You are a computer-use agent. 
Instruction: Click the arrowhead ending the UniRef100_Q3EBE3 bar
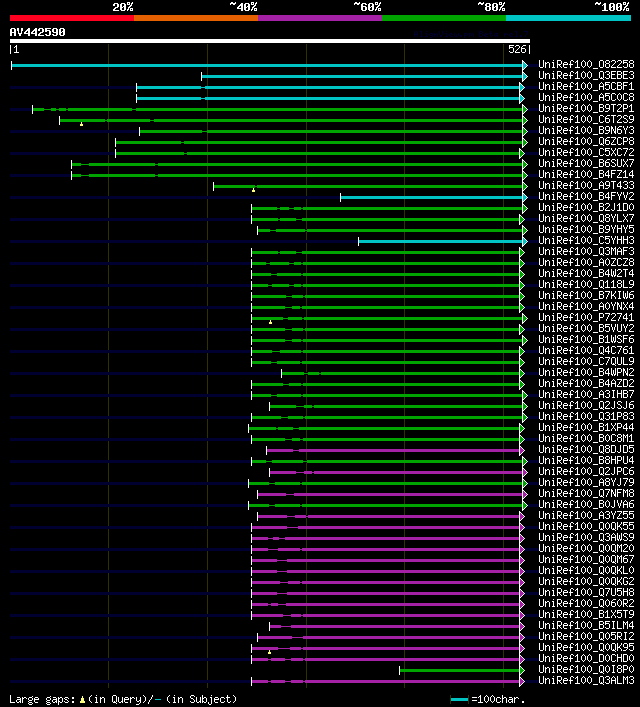[525, 76]
